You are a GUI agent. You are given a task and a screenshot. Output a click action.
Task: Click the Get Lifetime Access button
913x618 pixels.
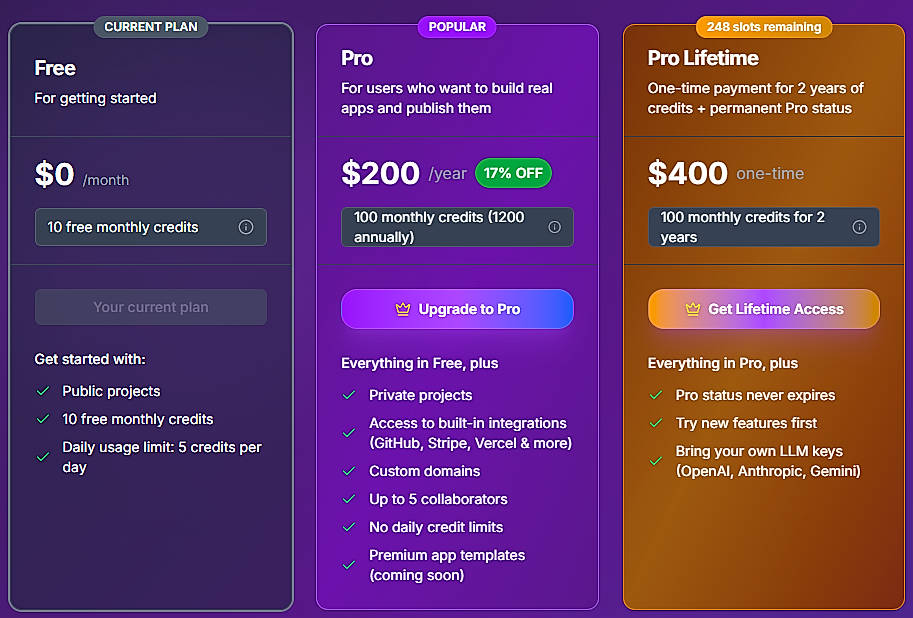[x=763, y=309]
